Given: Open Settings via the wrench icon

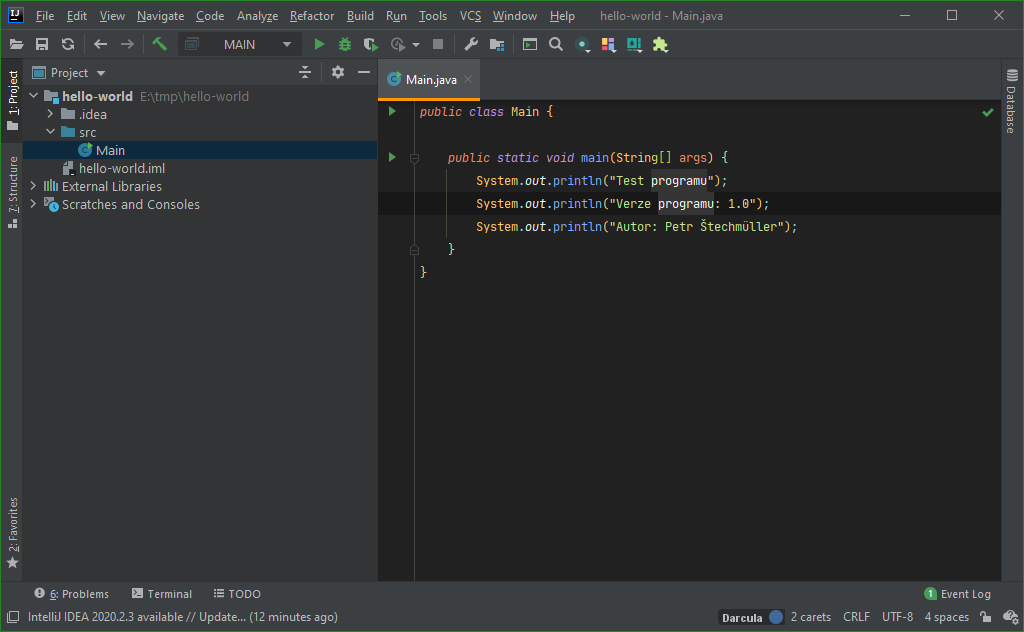Looking at the screenshot, I should point(470,44).
